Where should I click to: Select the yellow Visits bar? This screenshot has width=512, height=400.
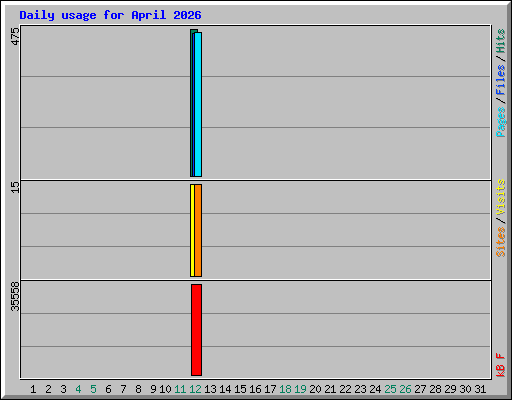tap(192, 230)
